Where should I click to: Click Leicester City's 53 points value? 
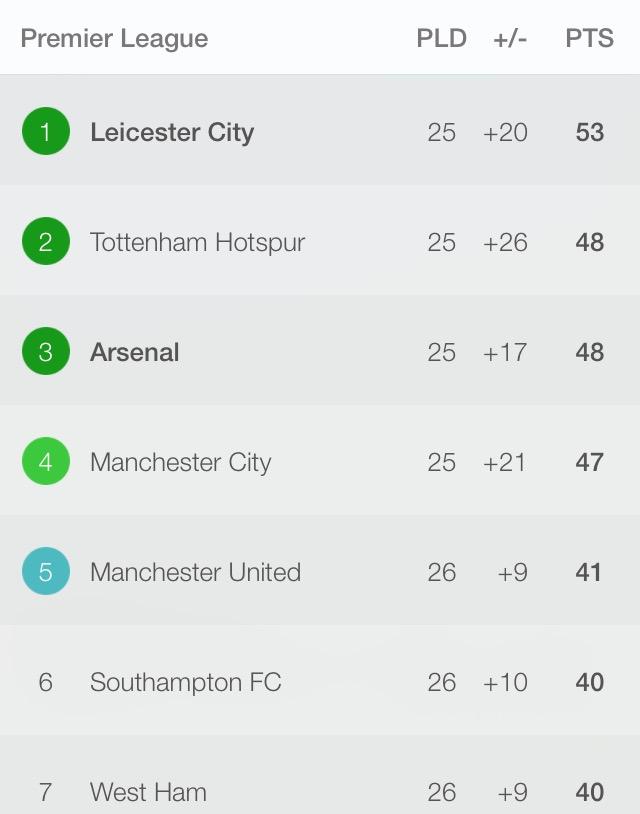pyautogui.click(x=589, y=132)
